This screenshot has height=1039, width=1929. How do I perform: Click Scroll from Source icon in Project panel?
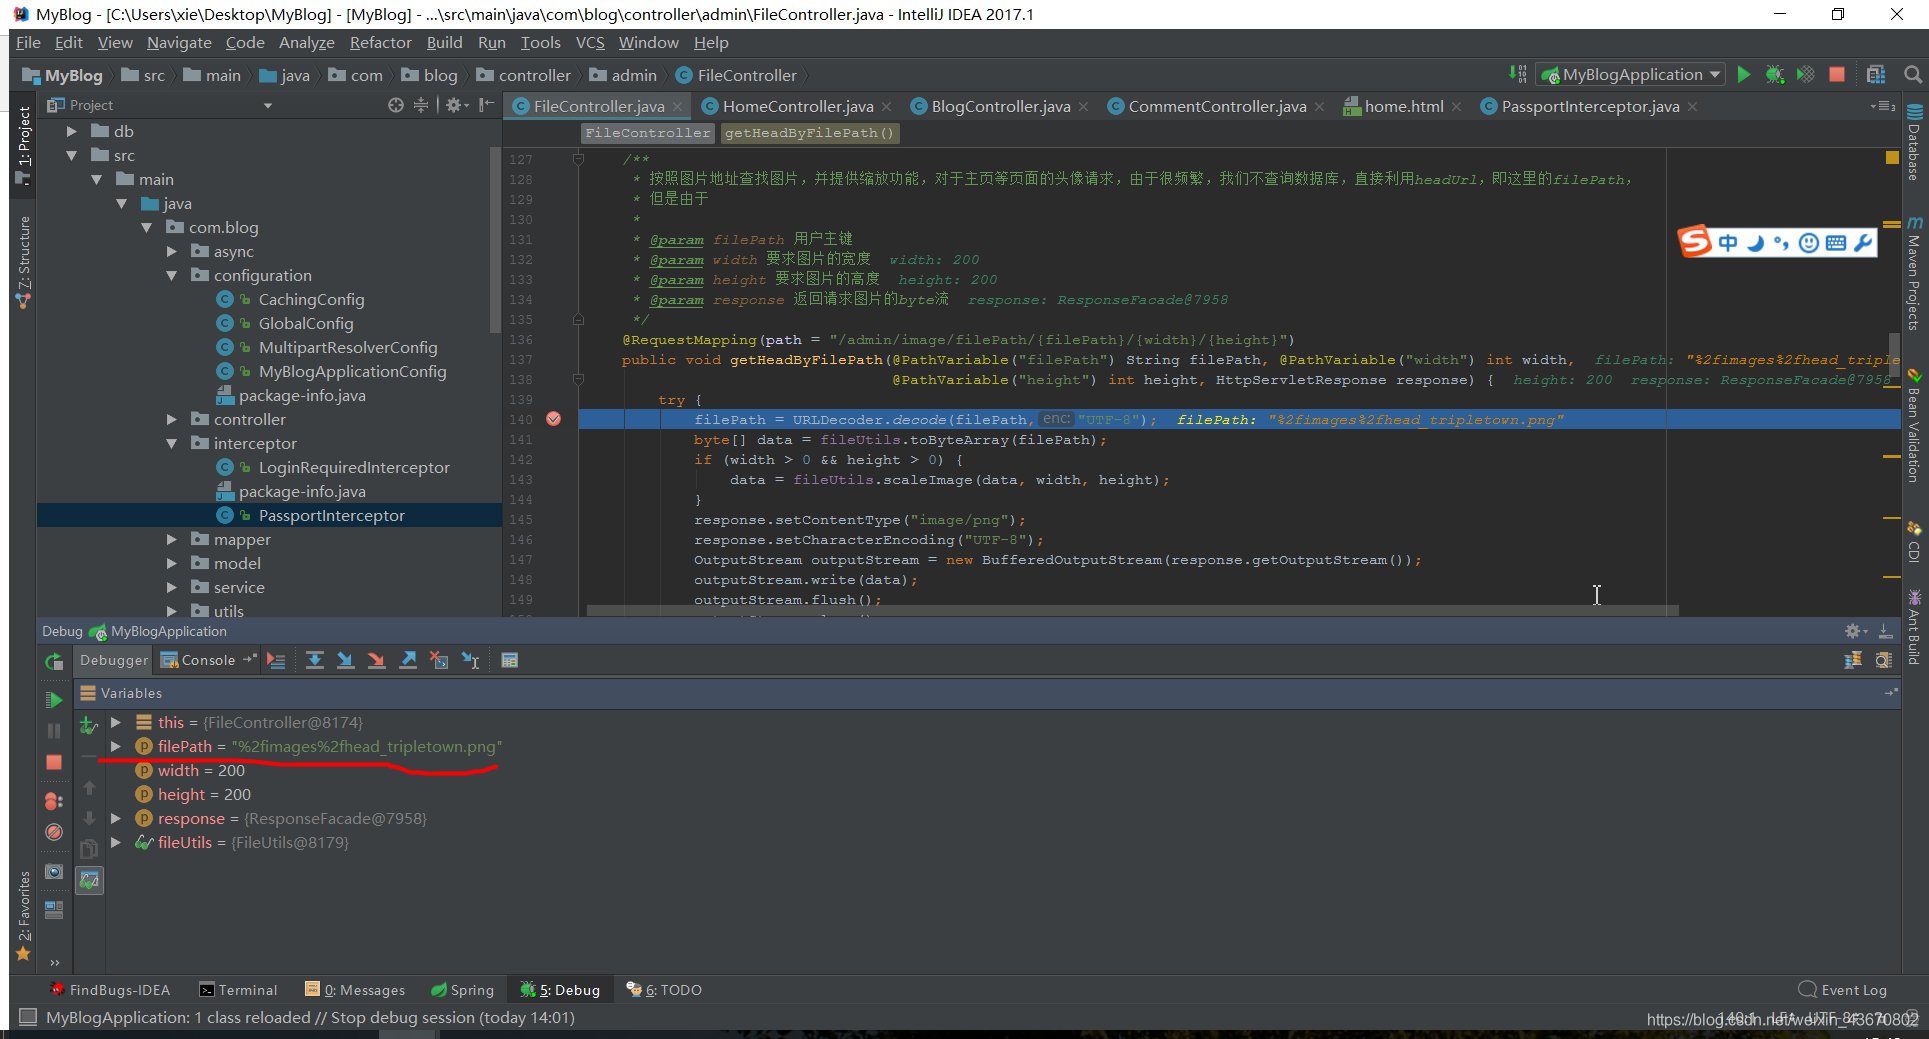[396, 105]
